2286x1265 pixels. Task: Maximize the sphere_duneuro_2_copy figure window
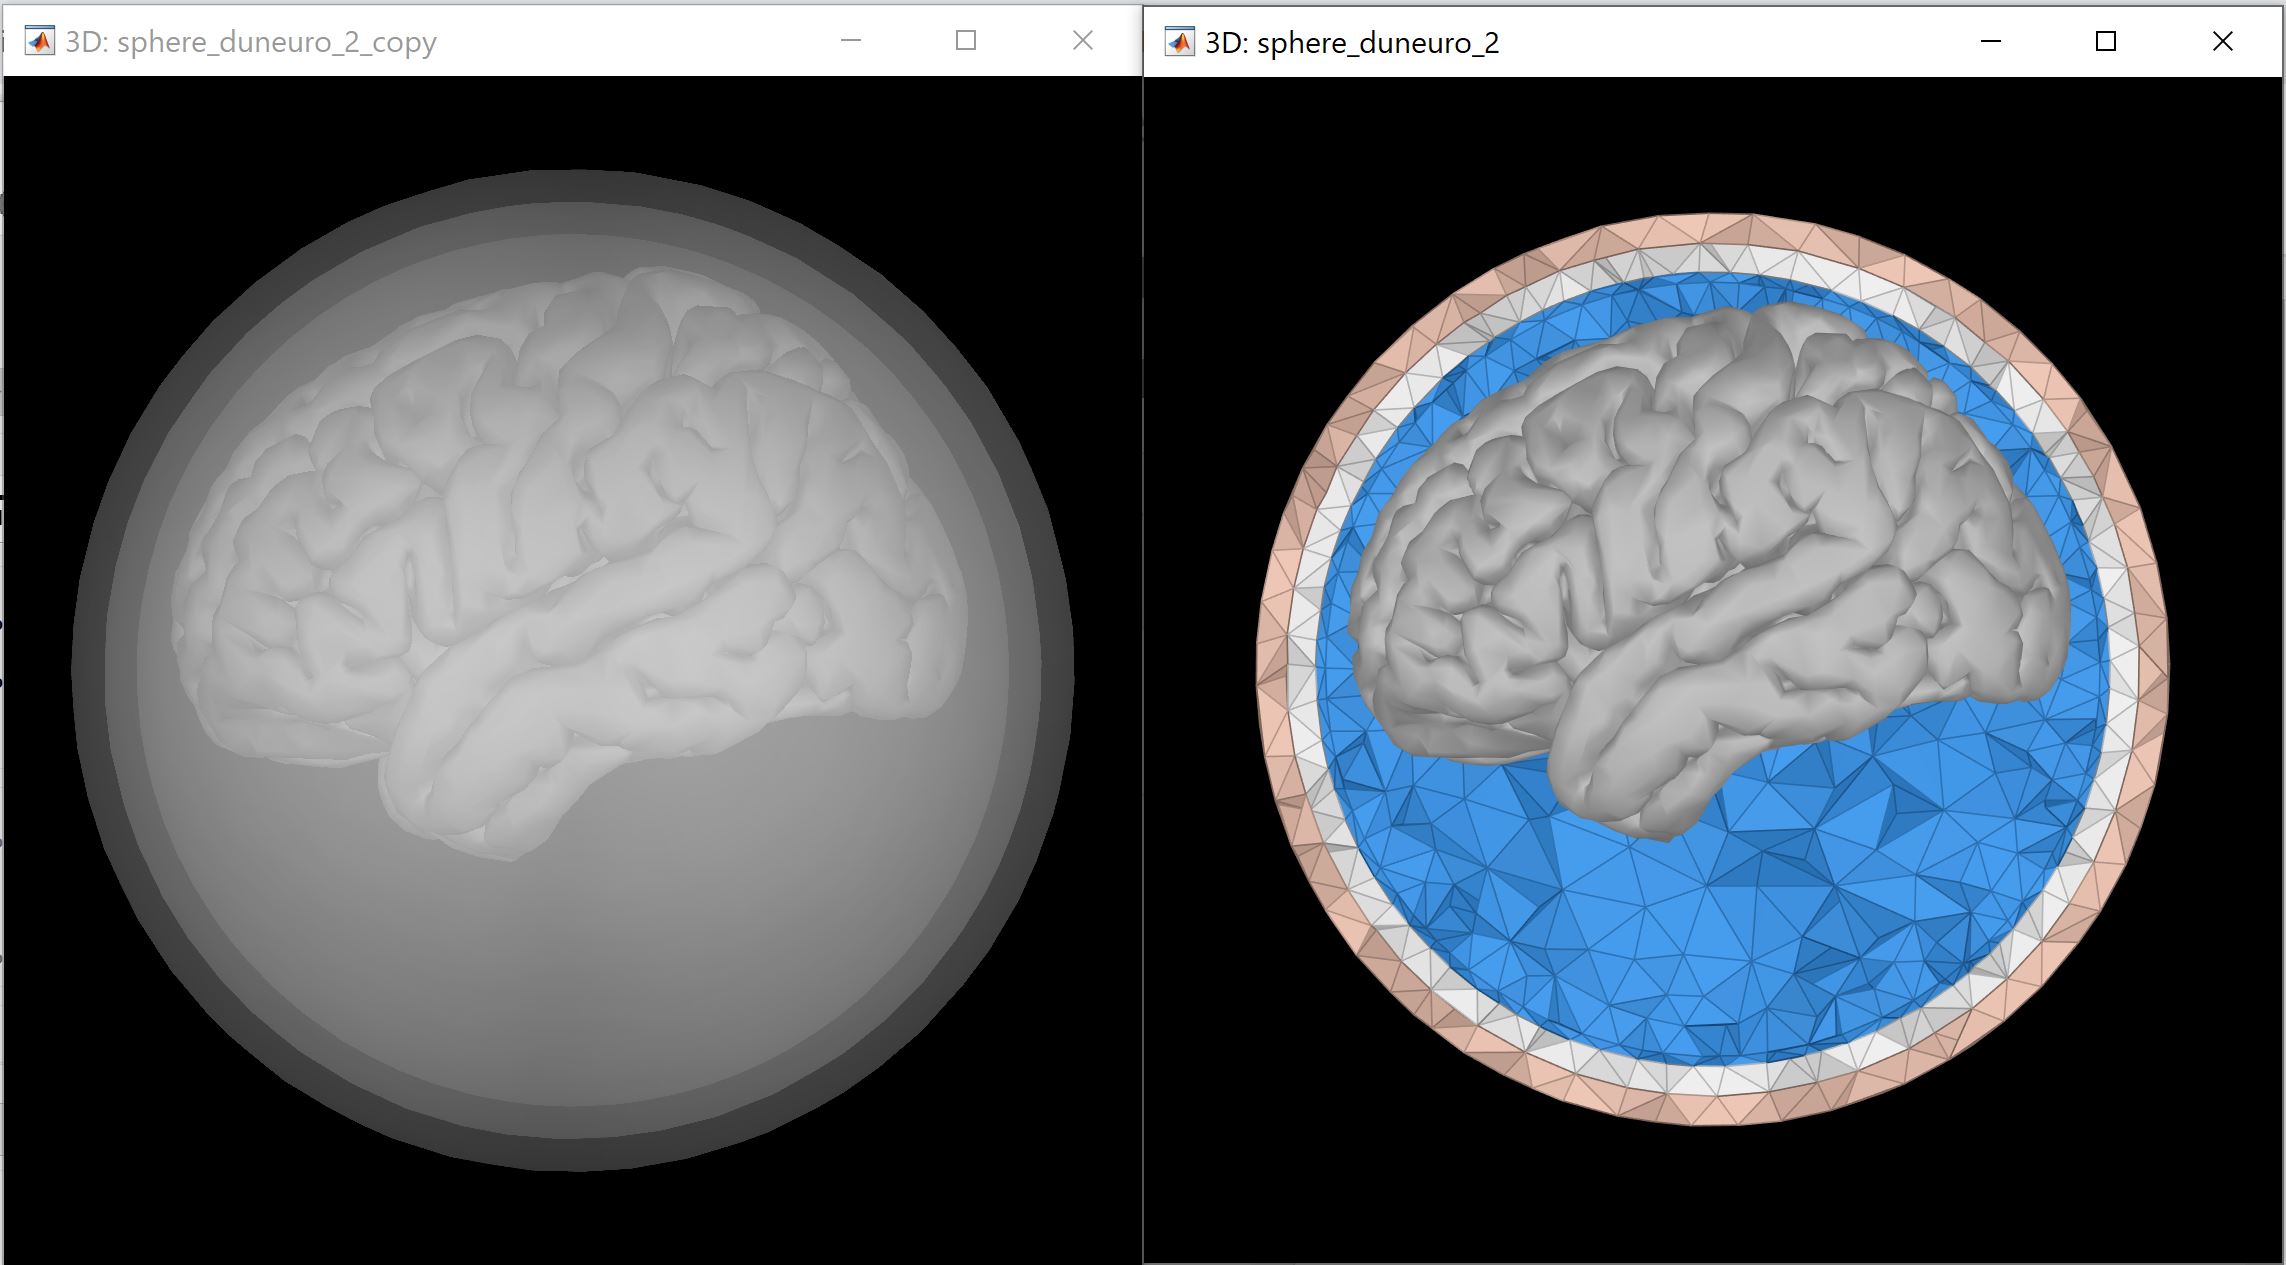[x=965, y=41]
